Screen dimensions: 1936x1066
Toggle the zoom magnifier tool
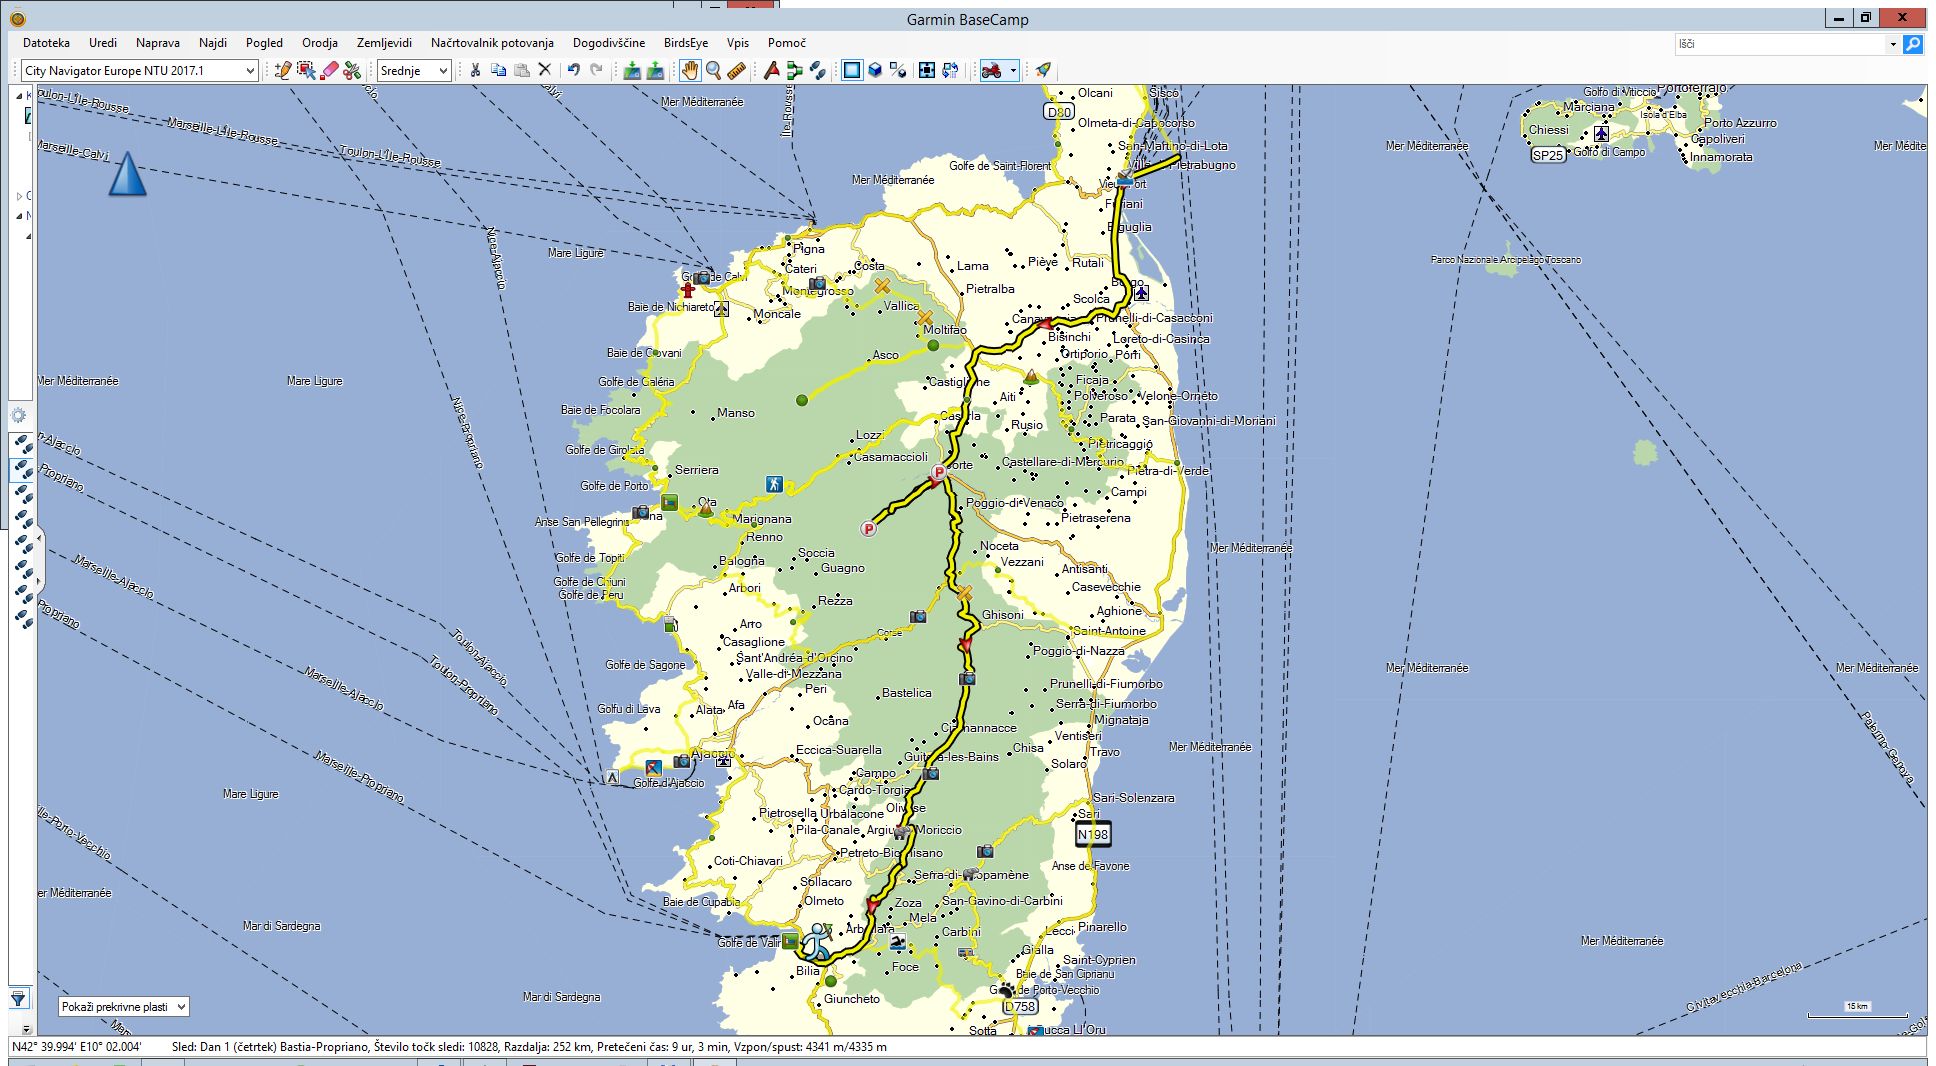coord(713,70)
